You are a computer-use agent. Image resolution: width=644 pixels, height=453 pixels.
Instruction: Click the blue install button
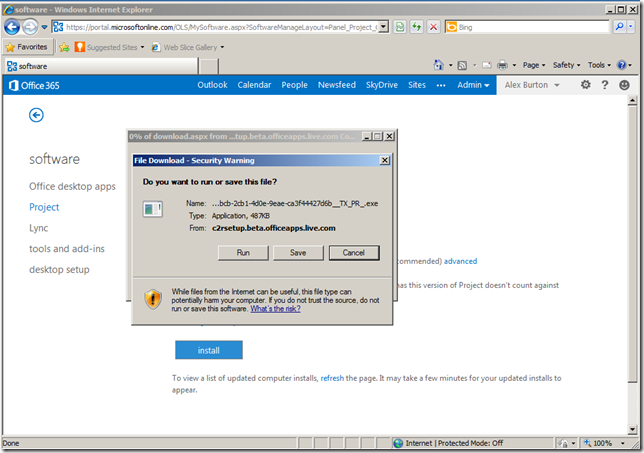(209, 350)
